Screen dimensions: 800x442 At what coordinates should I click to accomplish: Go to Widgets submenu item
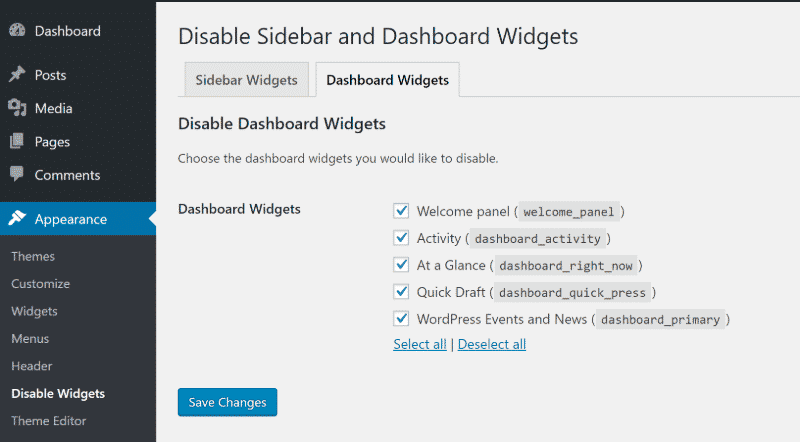coord(34,311)
